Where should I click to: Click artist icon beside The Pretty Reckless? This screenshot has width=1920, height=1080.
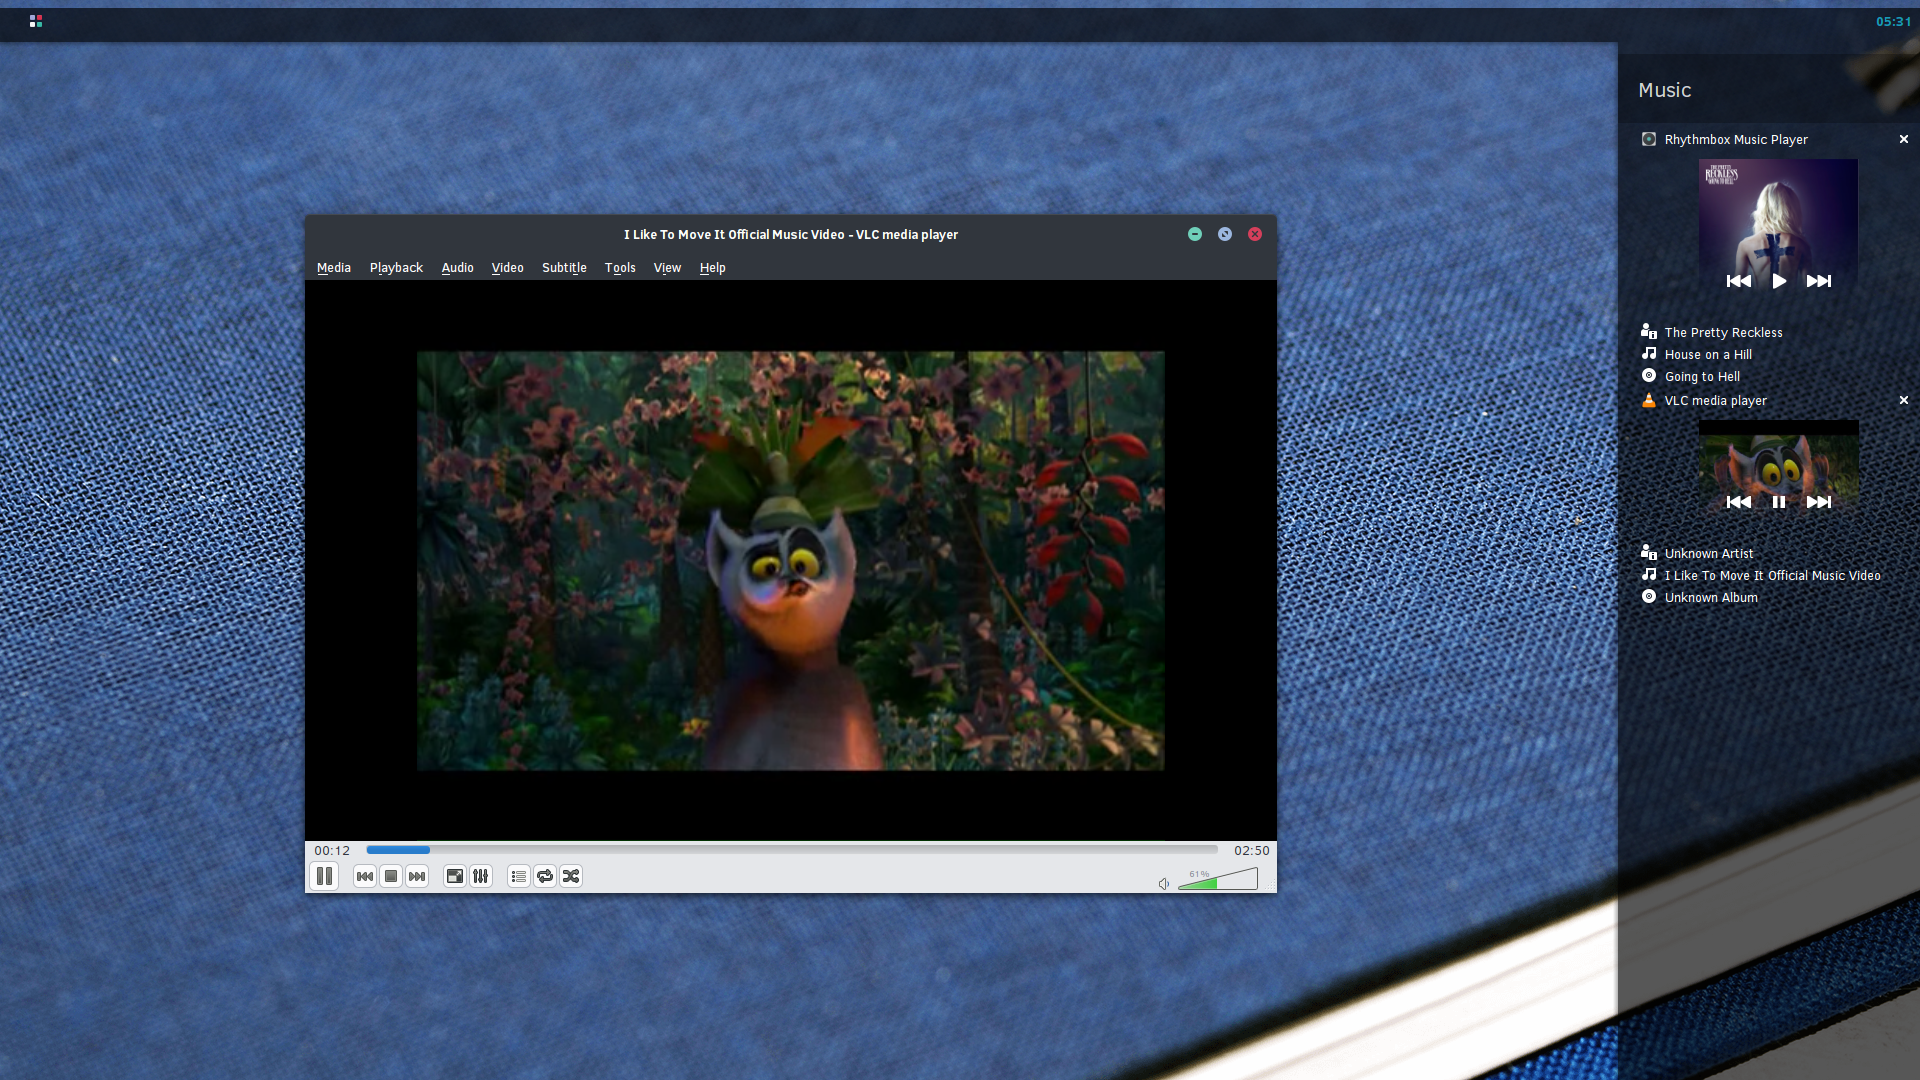pos(1649,331)
